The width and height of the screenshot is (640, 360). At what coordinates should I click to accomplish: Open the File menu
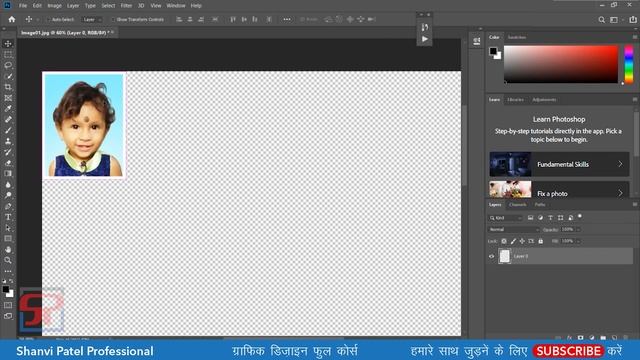point(23,6)
